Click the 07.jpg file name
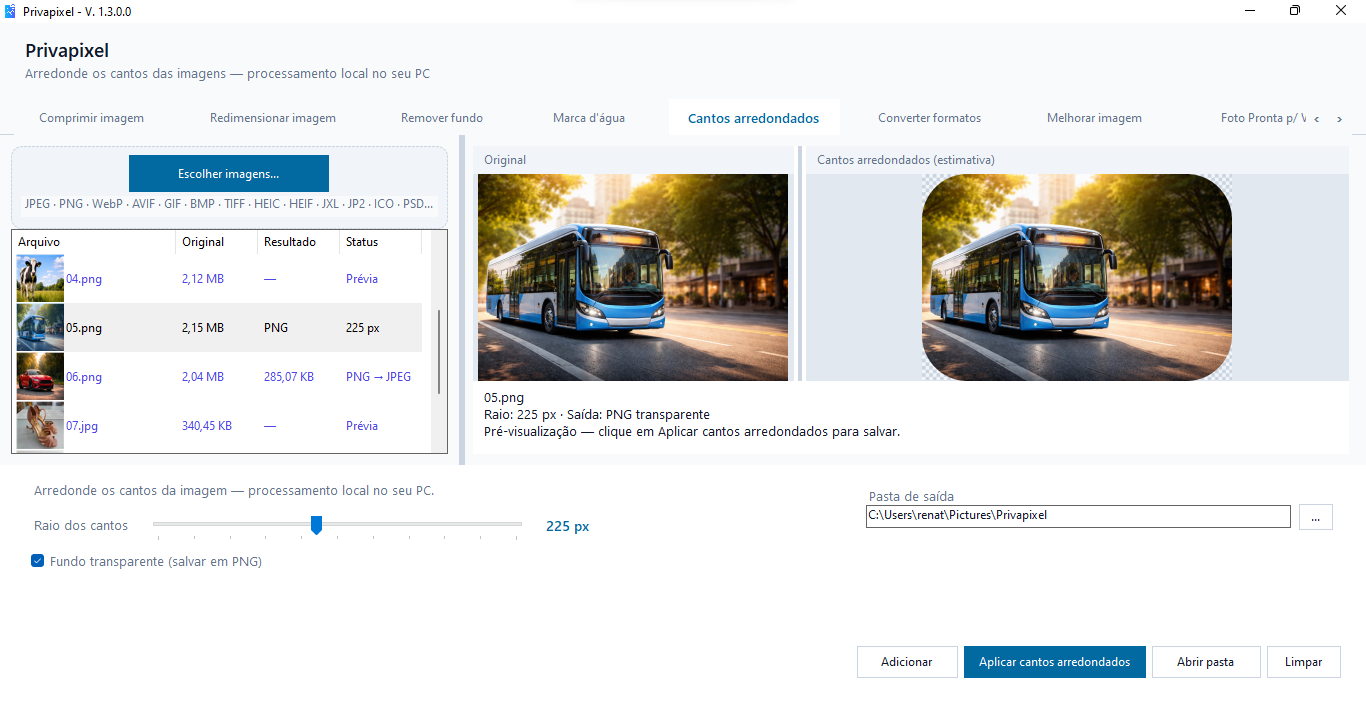Image resolution: width=1366 pixels, height=718 pixels. pos(82,426)
